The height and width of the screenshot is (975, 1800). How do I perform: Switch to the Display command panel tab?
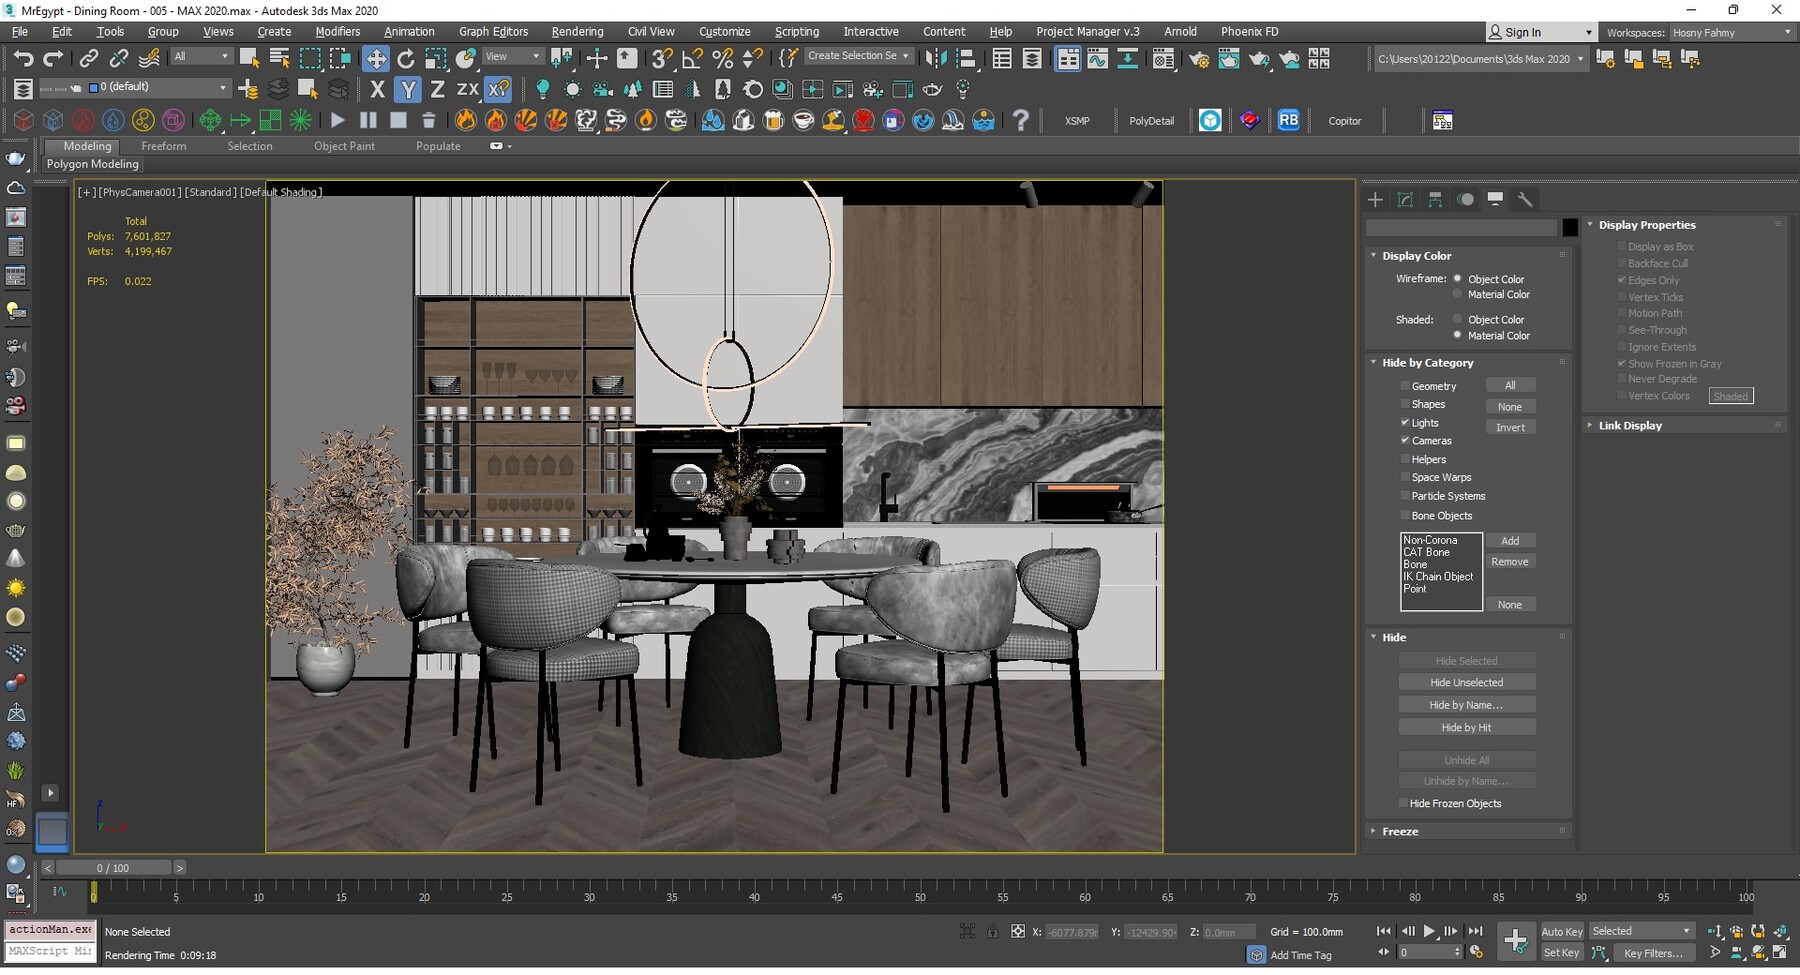point(1496,199)
